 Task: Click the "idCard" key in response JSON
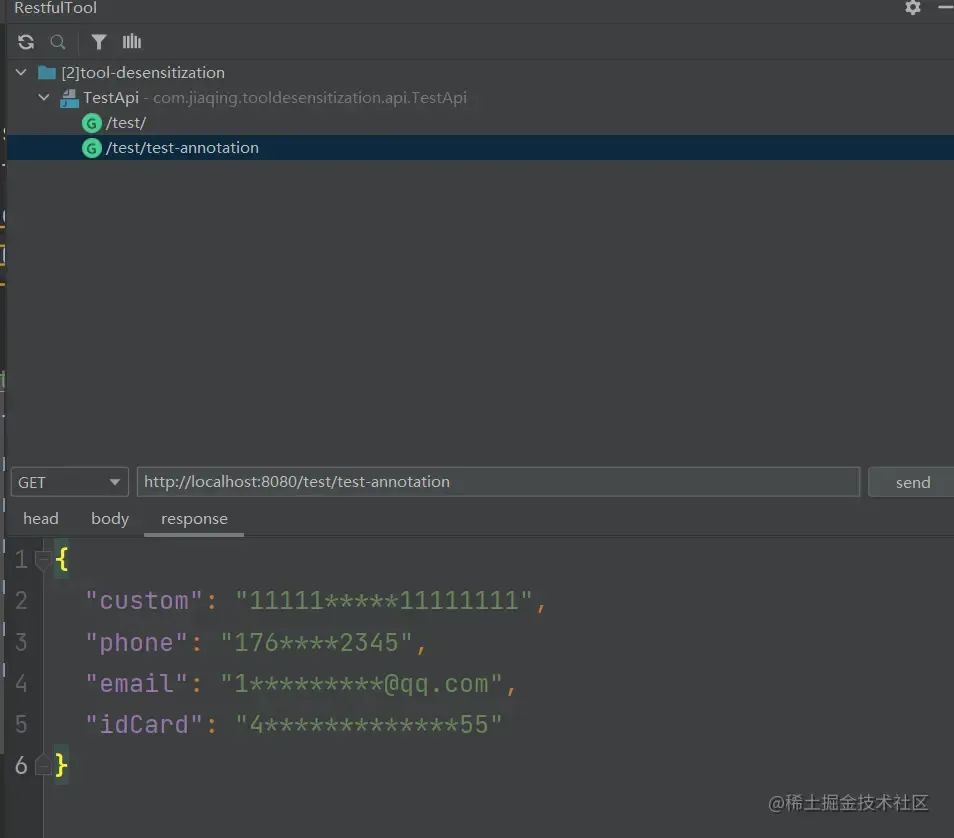[x=144, y=725]
